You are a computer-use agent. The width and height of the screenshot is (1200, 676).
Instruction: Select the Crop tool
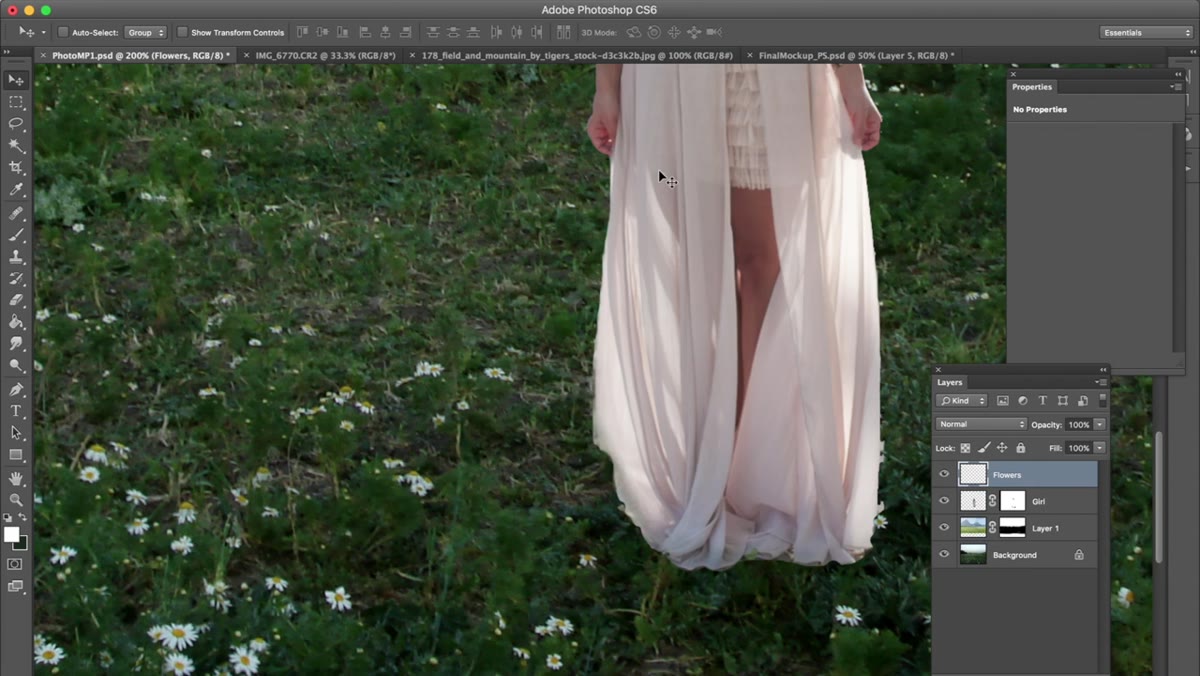16,167
